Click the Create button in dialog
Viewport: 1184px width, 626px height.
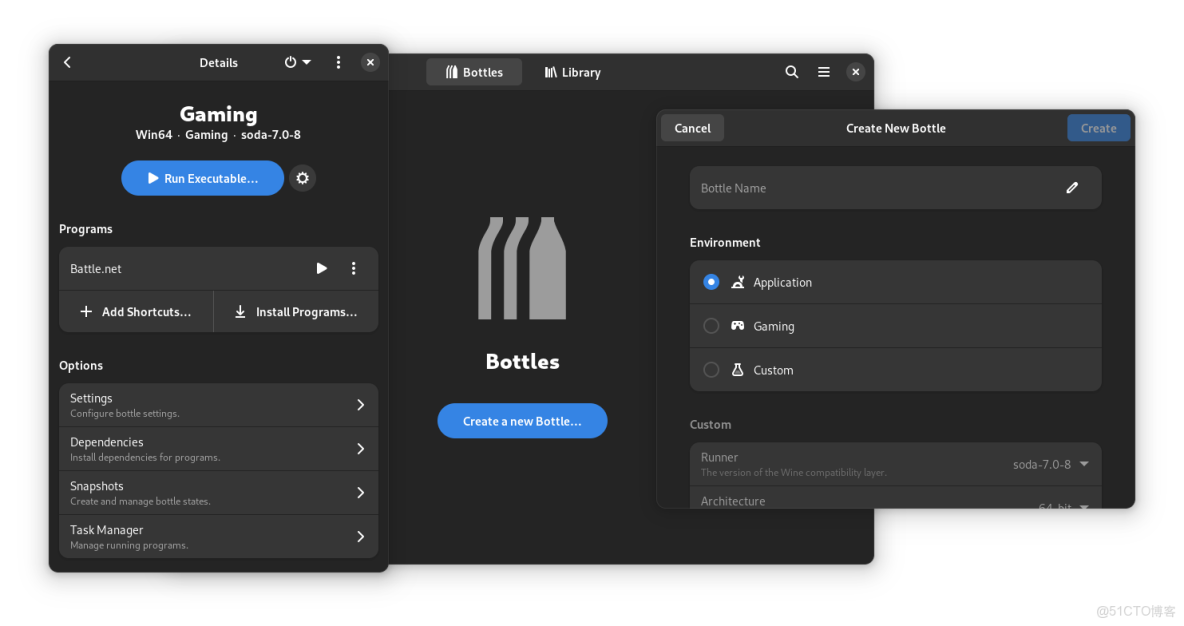click(x=1098, y=128)
